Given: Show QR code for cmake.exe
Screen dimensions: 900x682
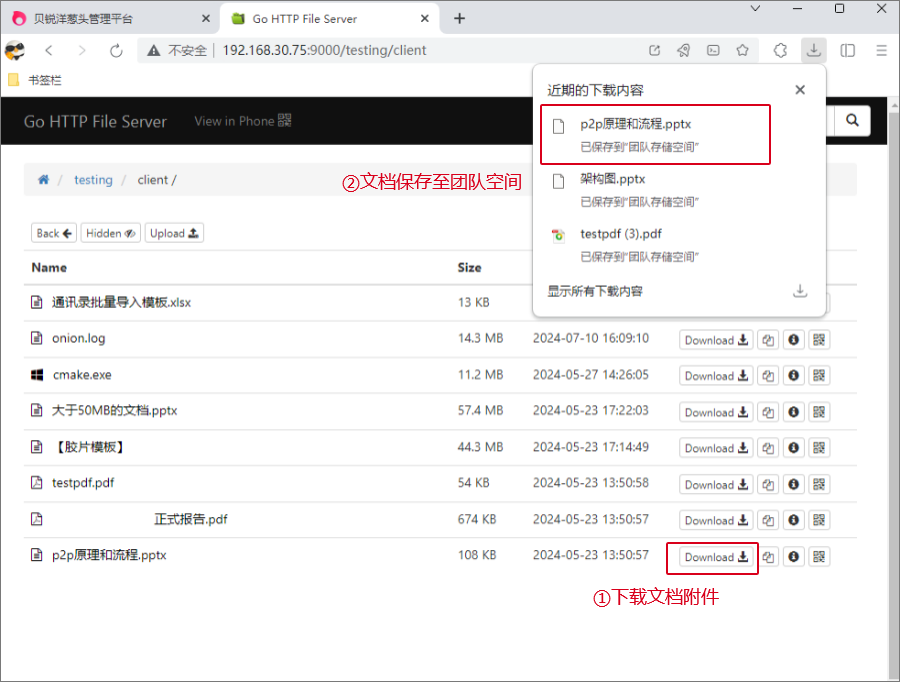Looking at the screenshot, I should (x=819, y=375).
